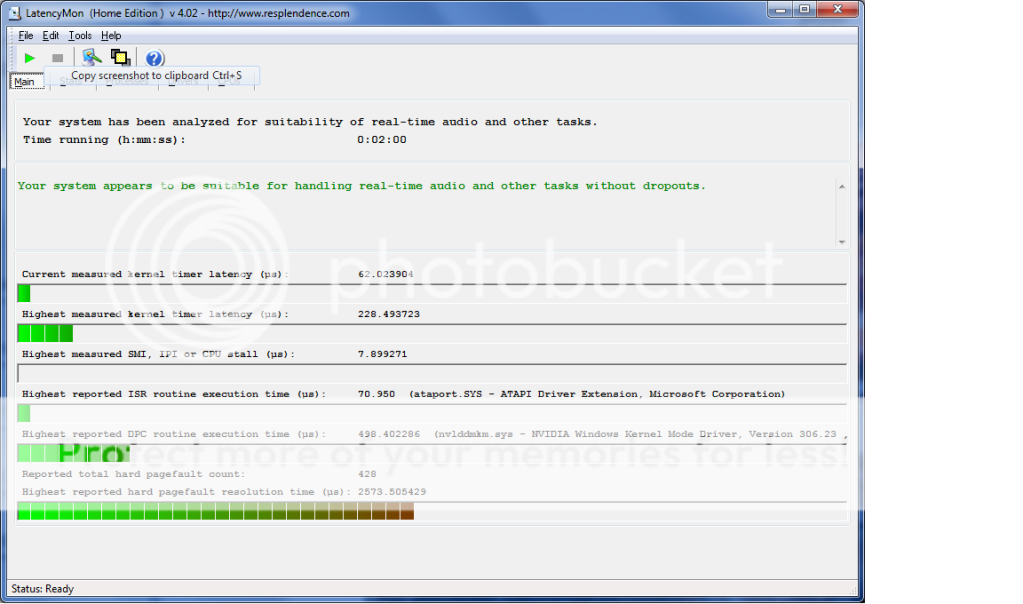This screenshot has height=604, width=1023.
Task: Start the latency monitor with the play icon
Action: coord(29,57)
